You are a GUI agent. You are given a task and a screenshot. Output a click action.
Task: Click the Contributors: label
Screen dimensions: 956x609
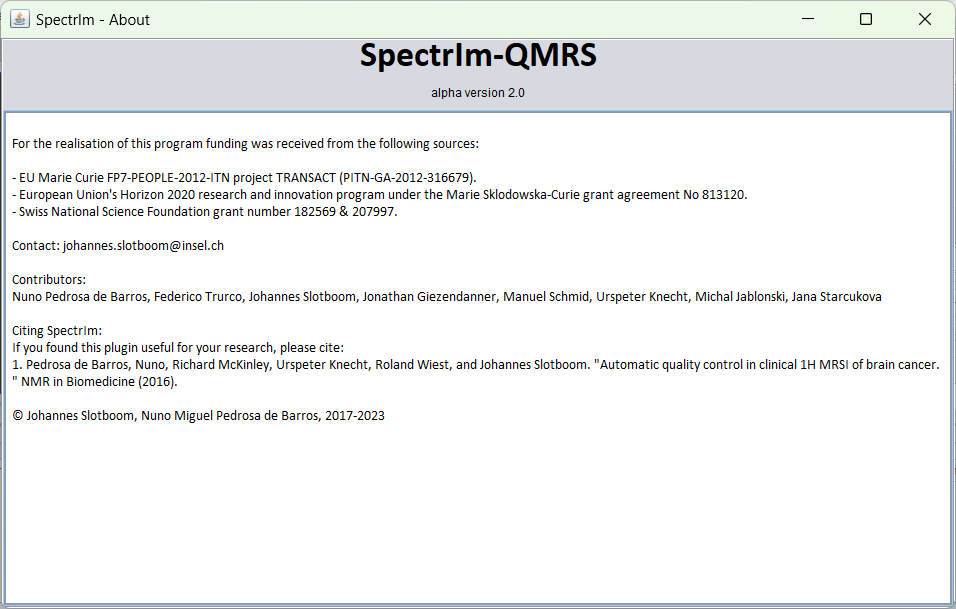point(49,280)
